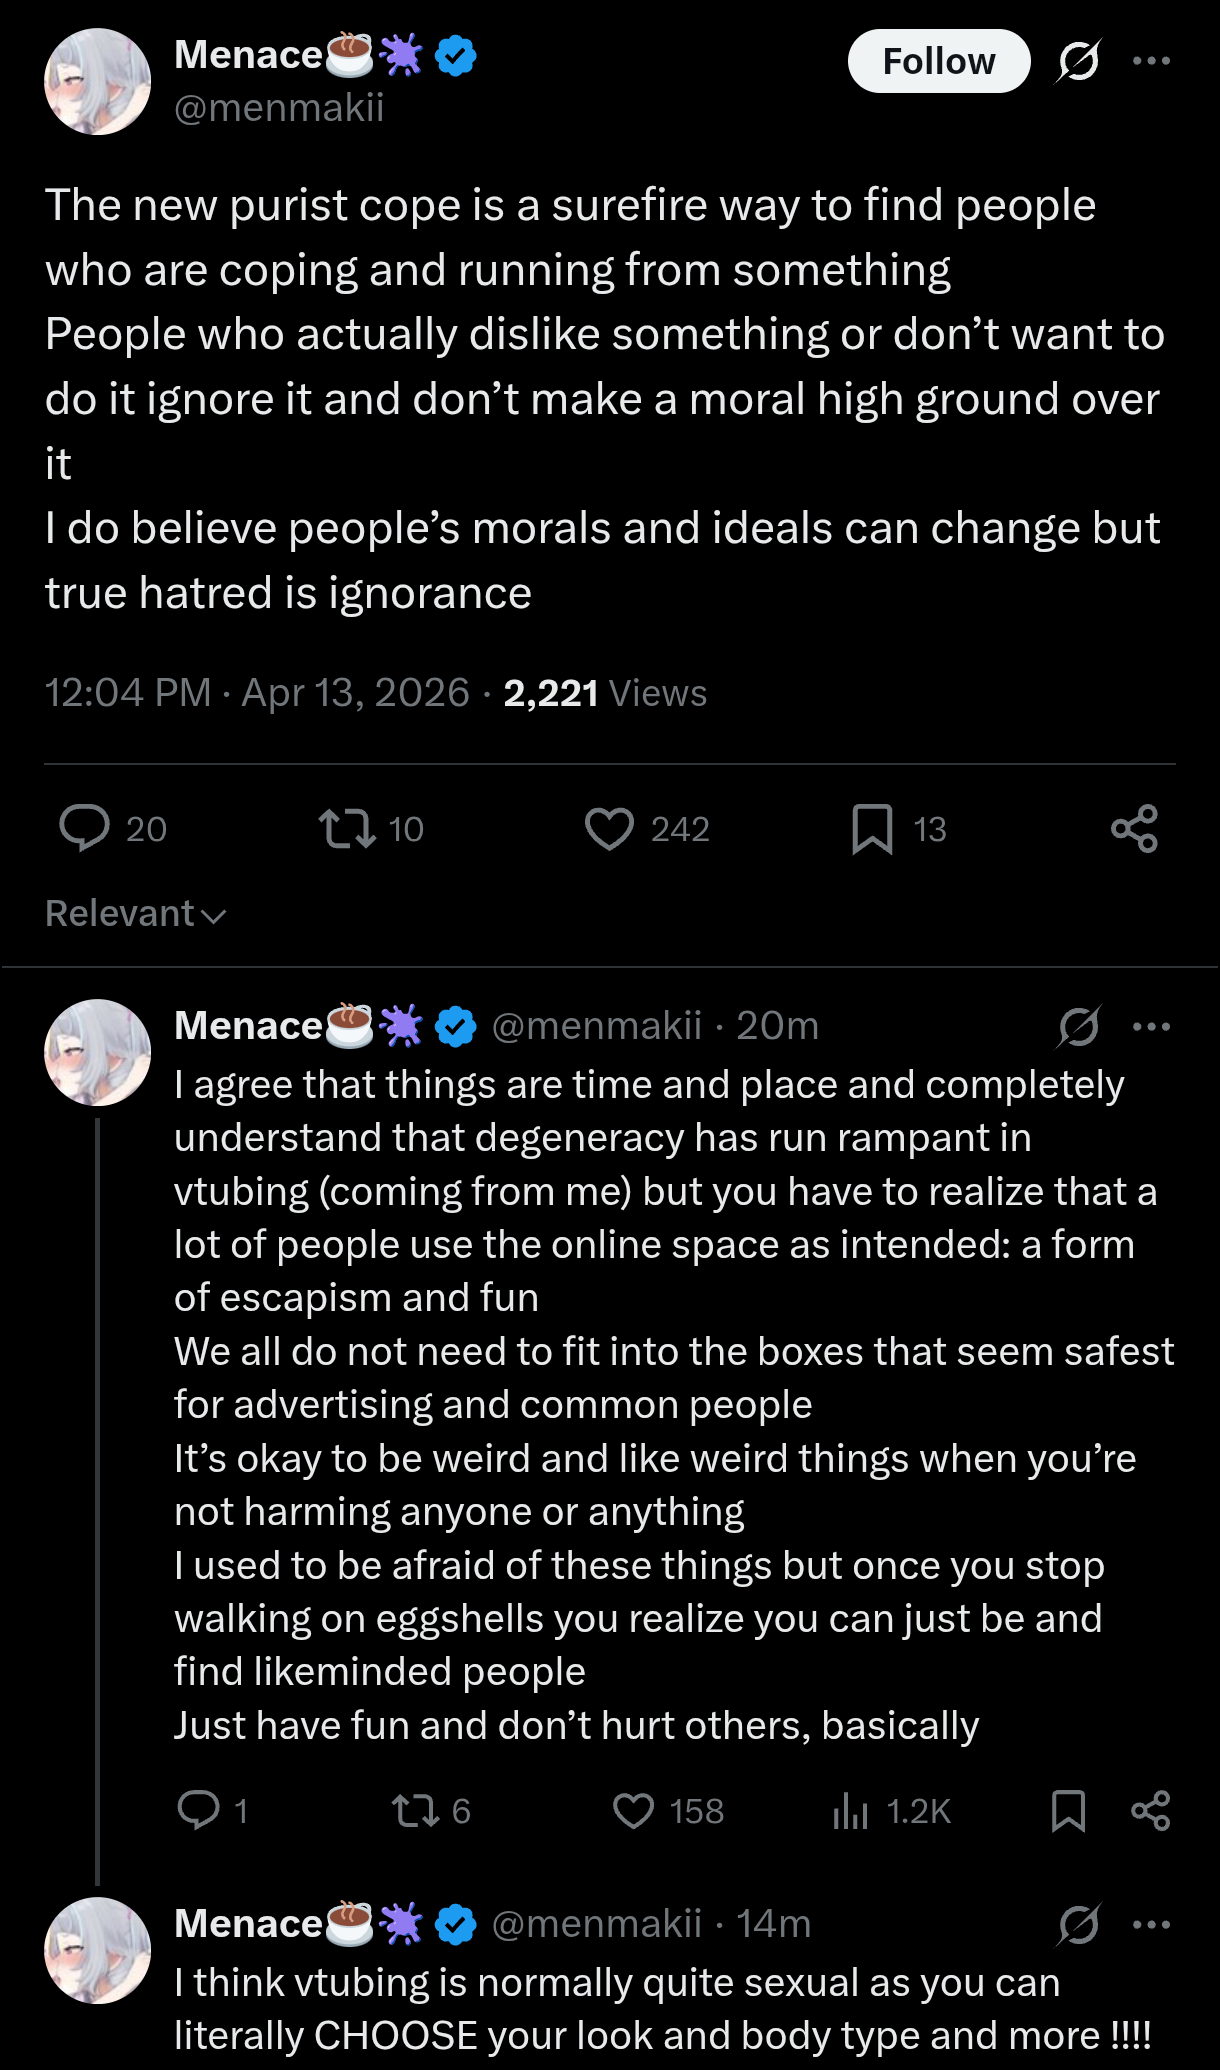Click Menace profile avatar on main post
1220x2070 pixels.
click(98, 82)
